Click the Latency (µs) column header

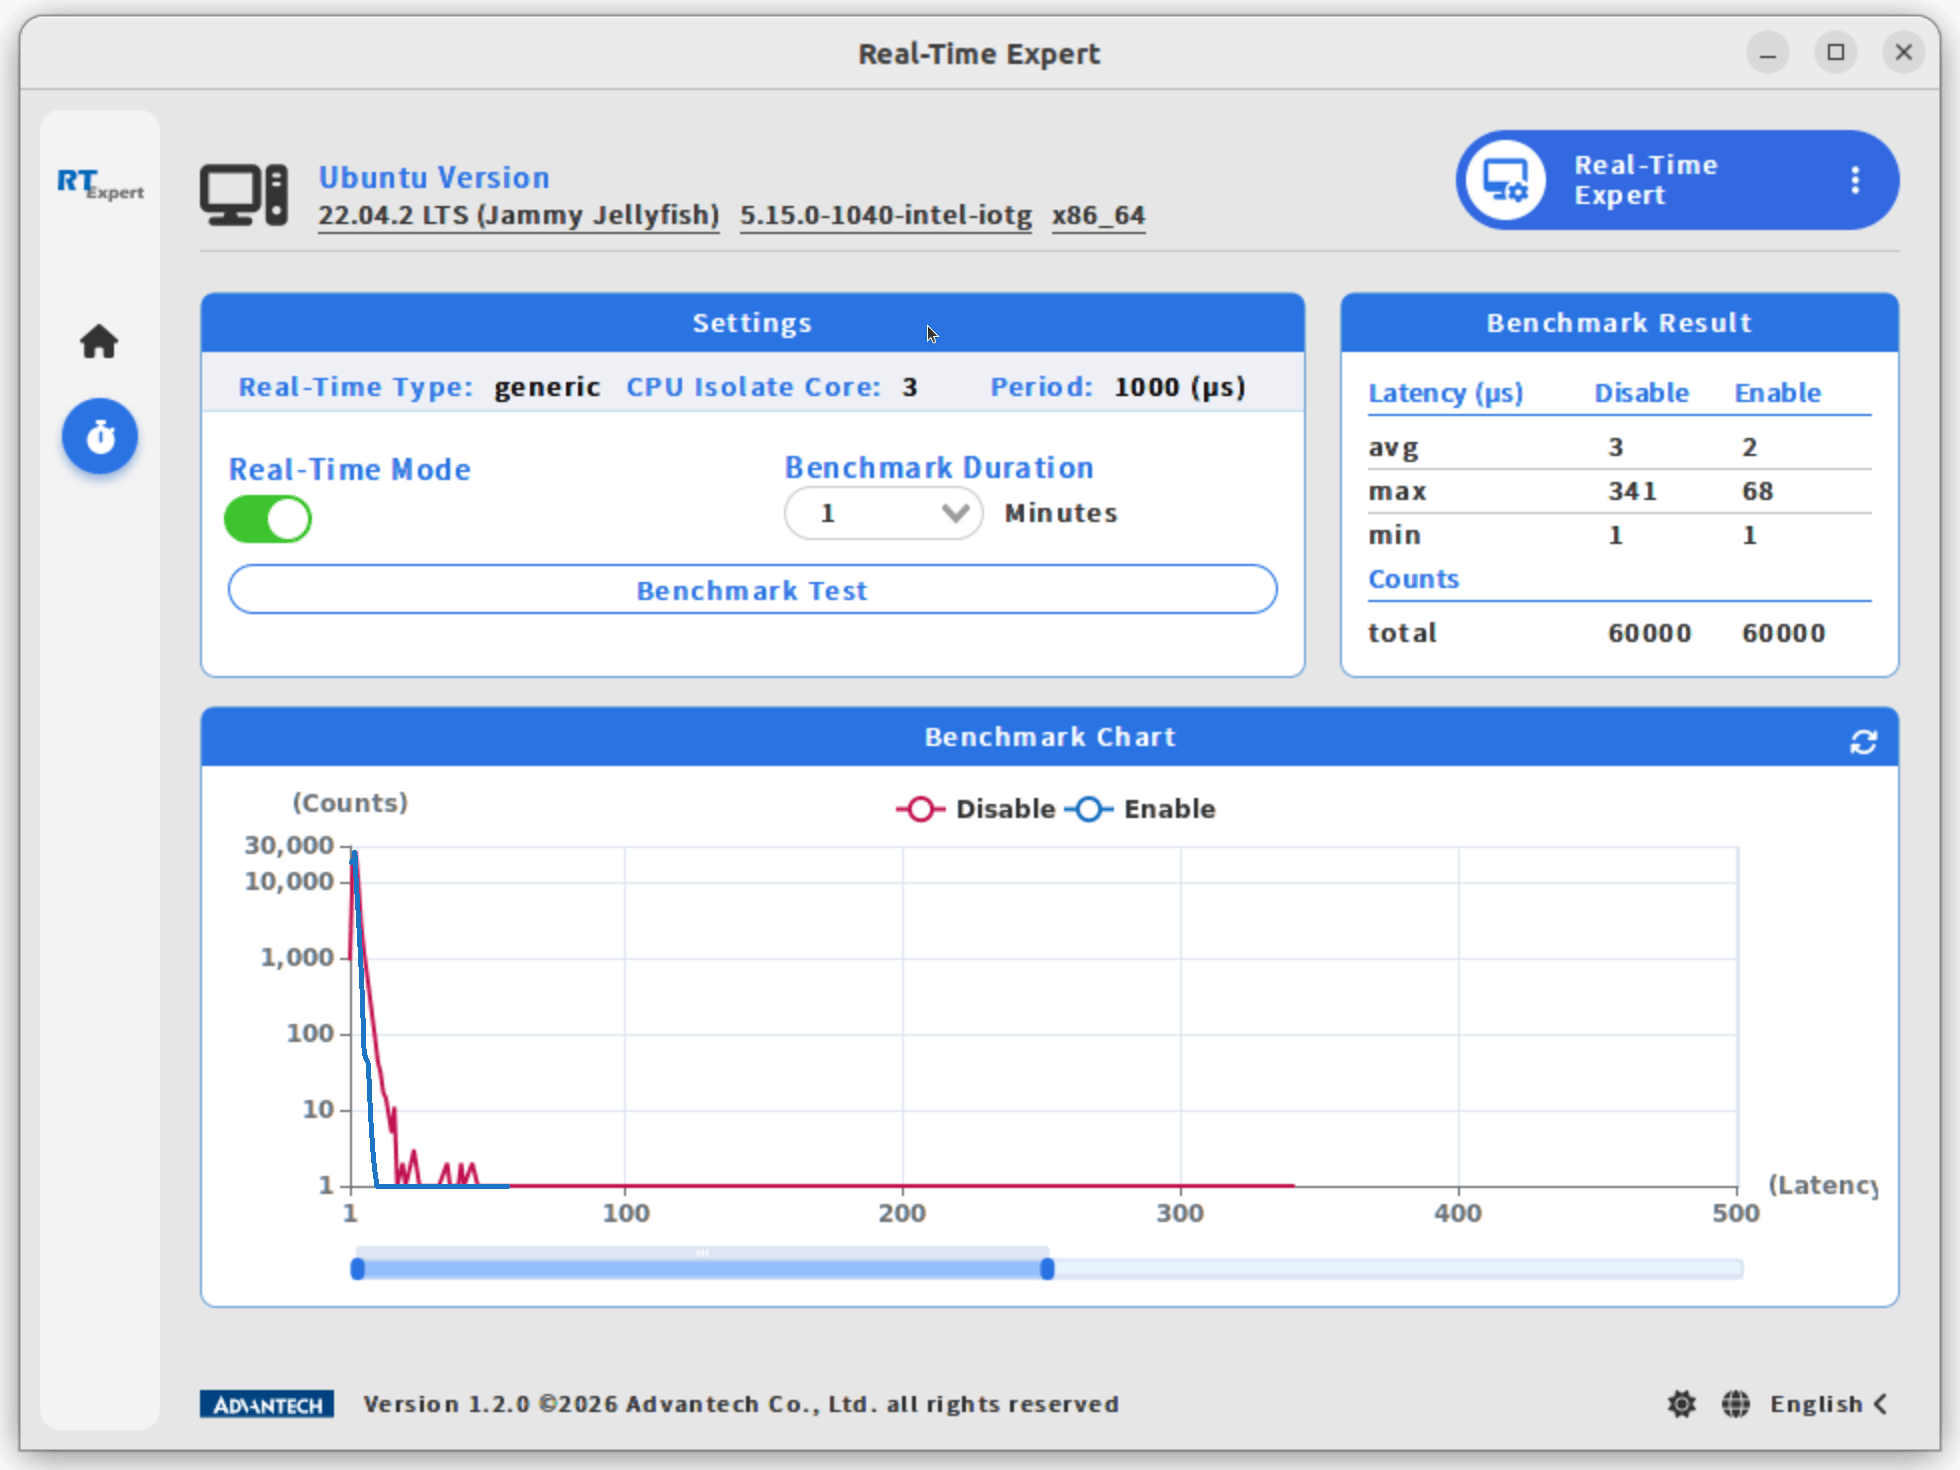[x=1445, y=393]
